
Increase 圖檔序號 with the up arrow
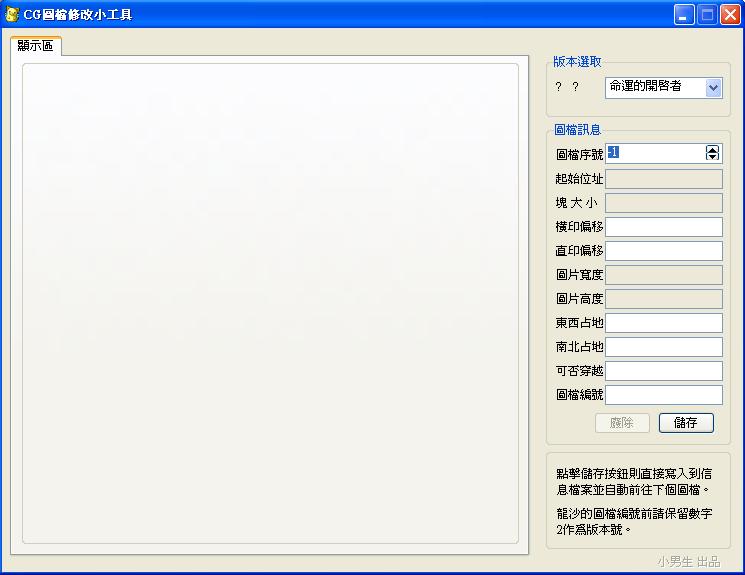click(712, 149)
